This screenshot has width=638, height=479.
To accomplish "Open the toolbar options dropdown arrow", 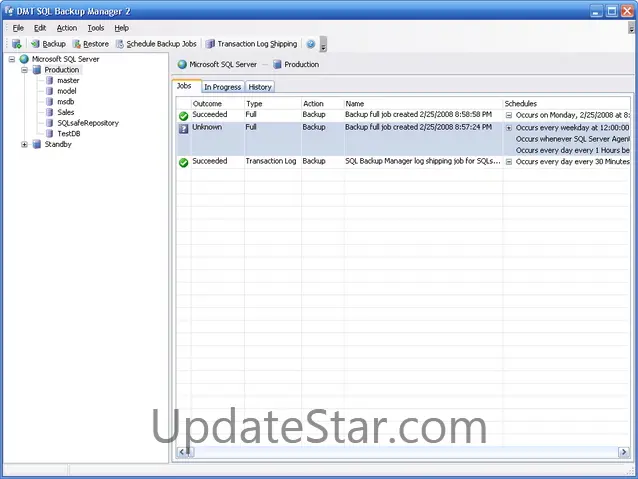I will point(323,44).
